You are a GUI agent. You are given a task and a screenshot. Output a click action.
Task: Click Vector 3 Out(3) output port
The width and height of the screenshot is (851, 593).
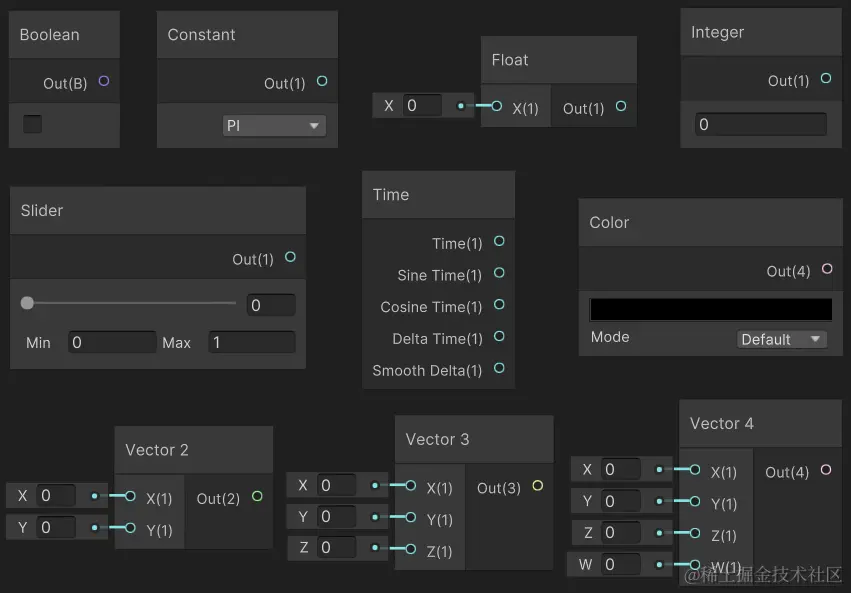(537, 486)
